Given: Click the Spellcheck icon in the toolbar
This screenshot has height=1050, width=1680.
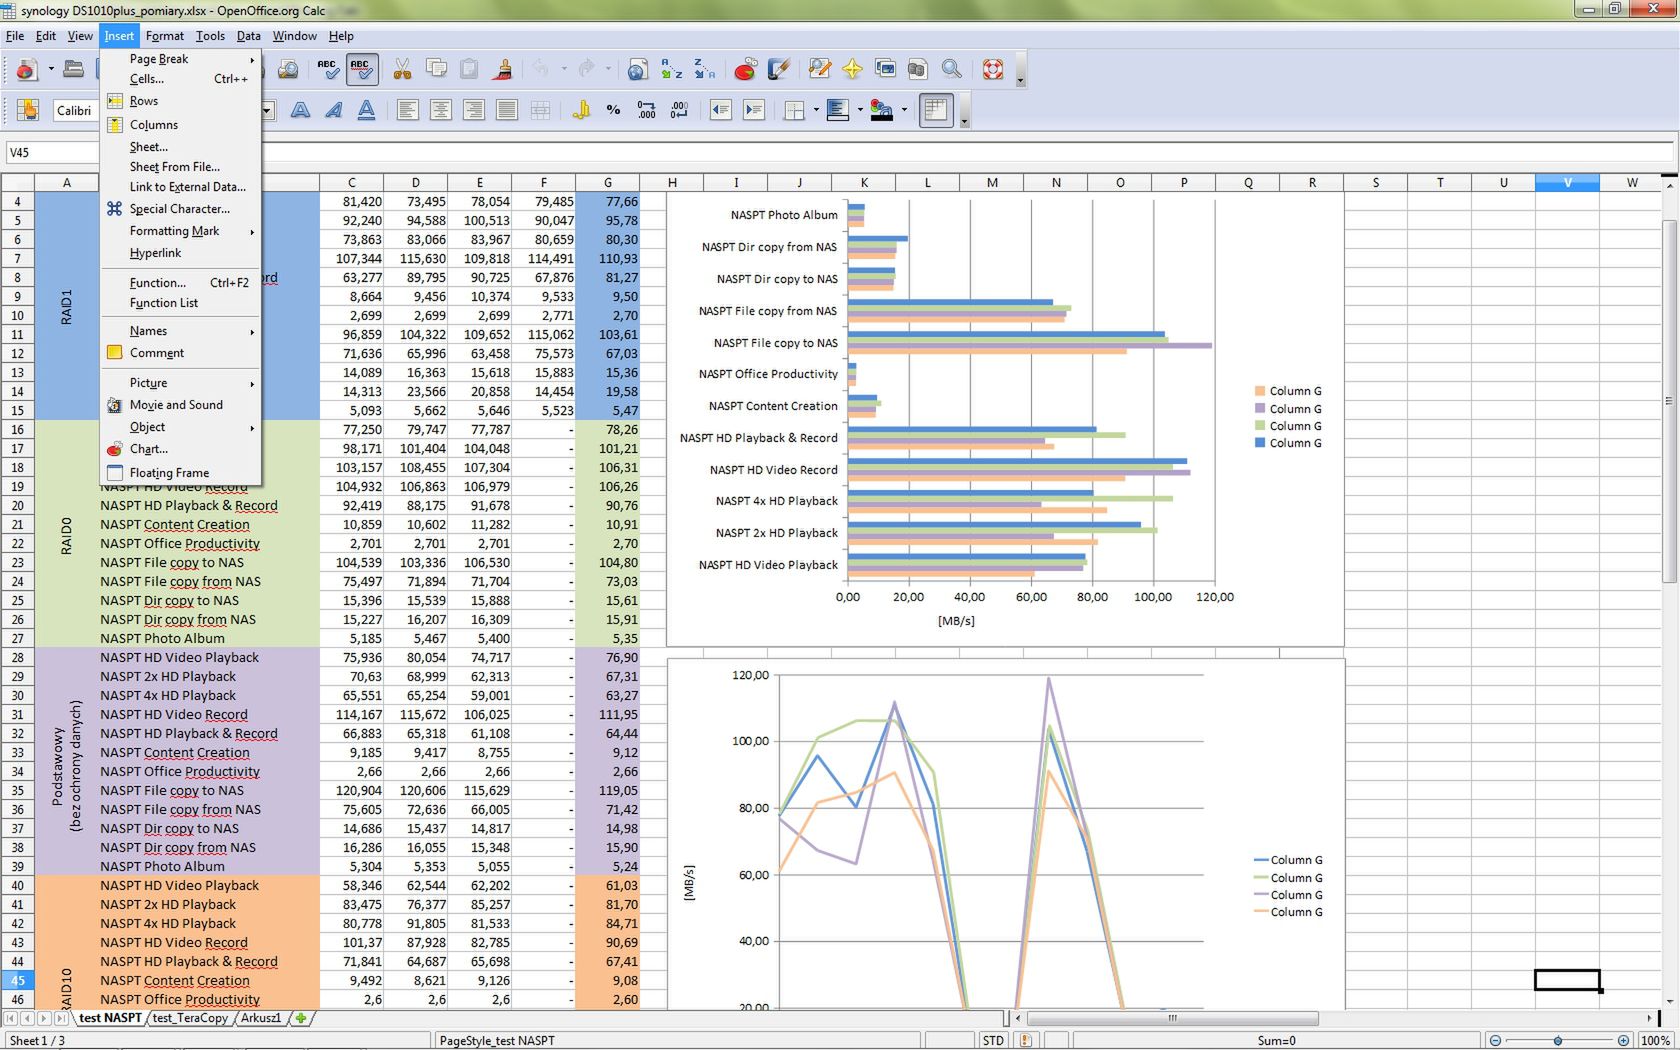Looking at the screenshot, I should coord(327,69).
